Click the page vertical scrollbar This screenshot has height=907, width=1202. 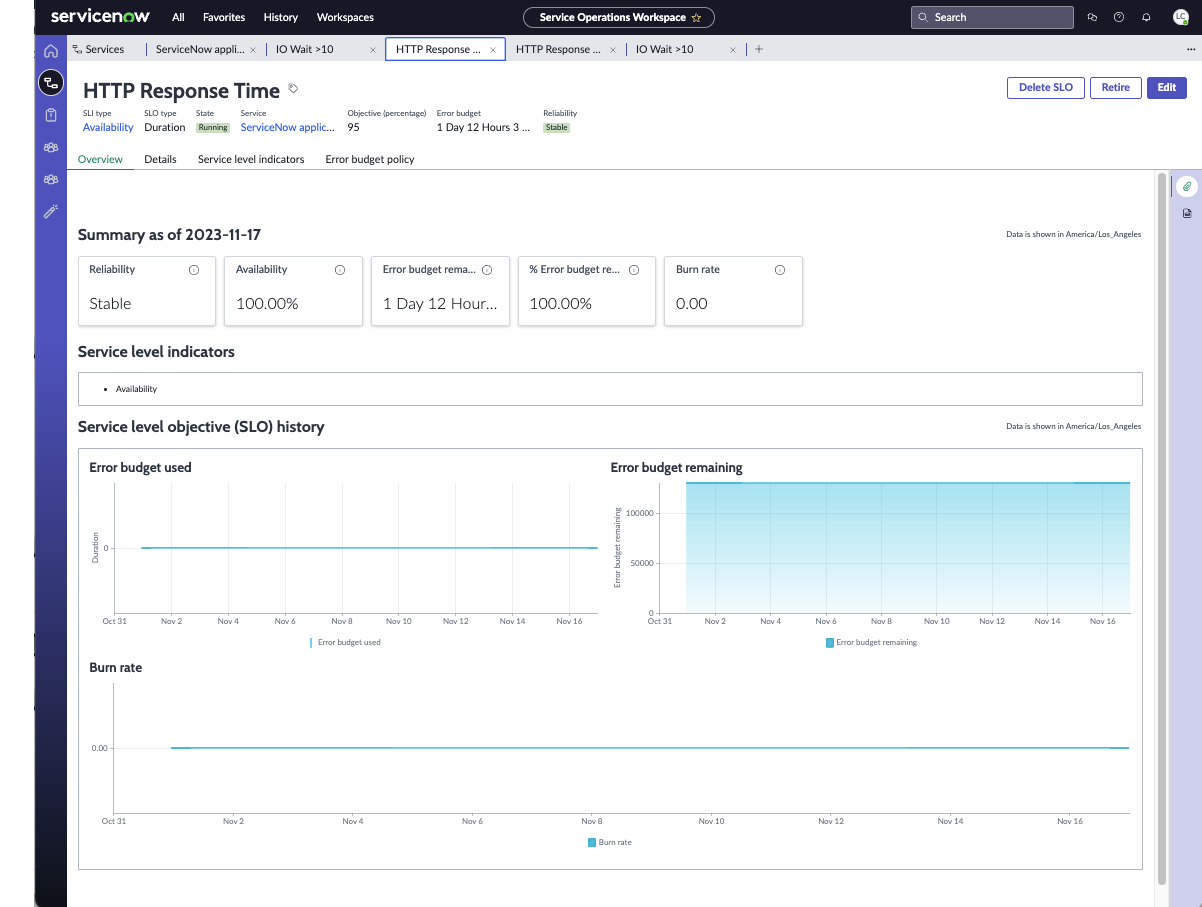click(x=1162, y=528)
